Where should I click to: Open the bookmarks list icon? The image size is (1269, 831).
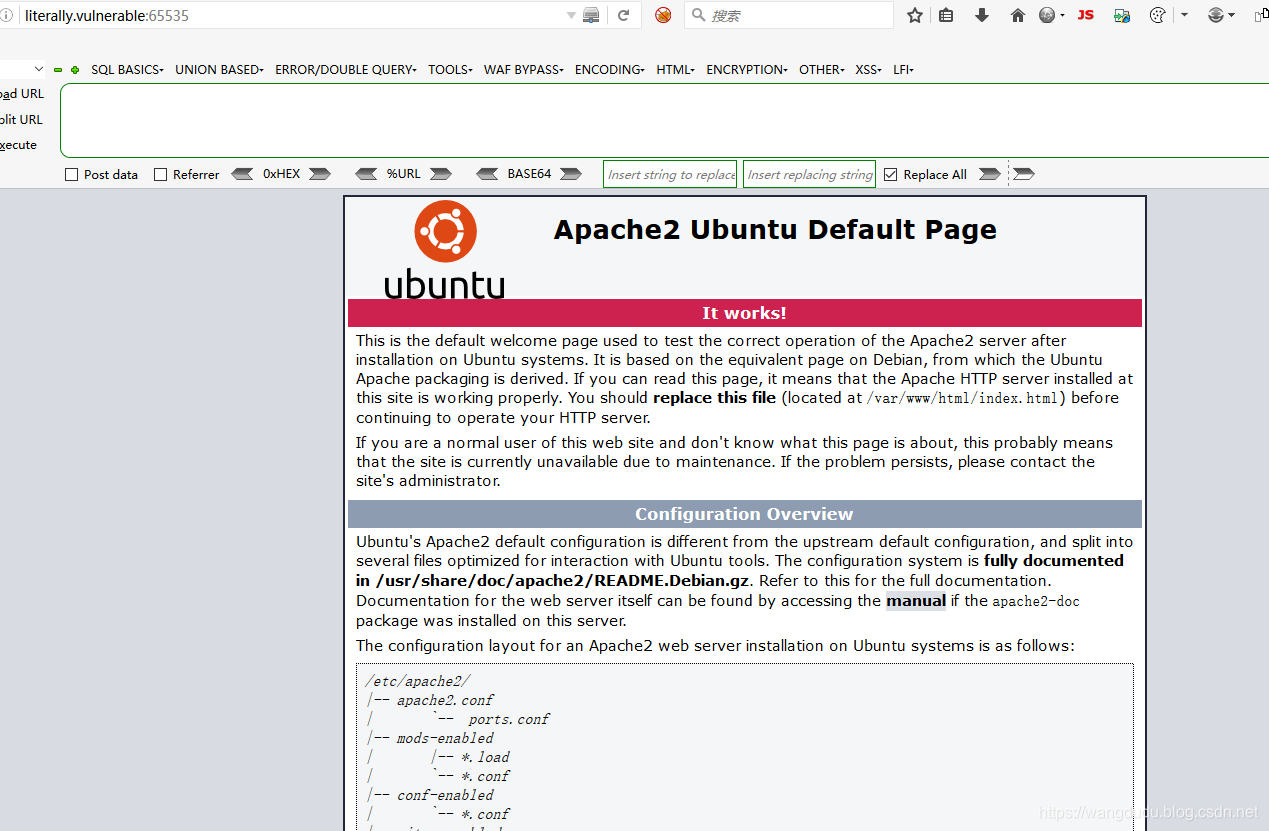coord(946,15)
